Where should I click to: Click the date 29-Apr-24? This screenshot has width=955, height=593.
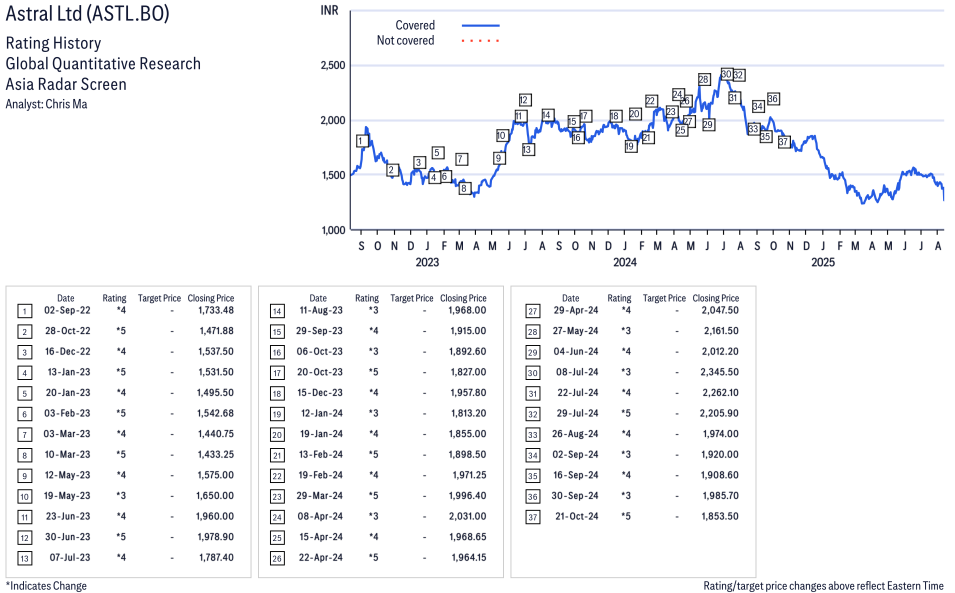576,311
